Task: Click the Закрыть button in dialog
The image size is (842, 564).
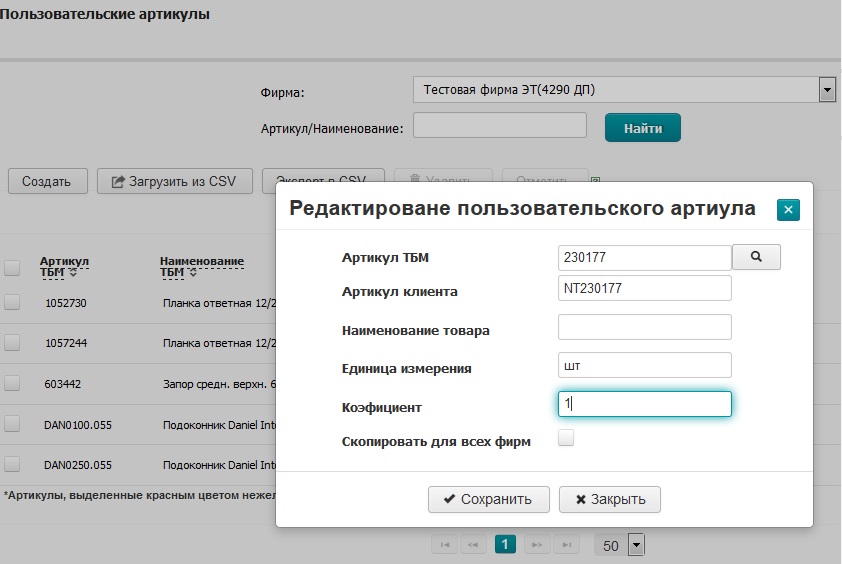Action: click(610, 499)
